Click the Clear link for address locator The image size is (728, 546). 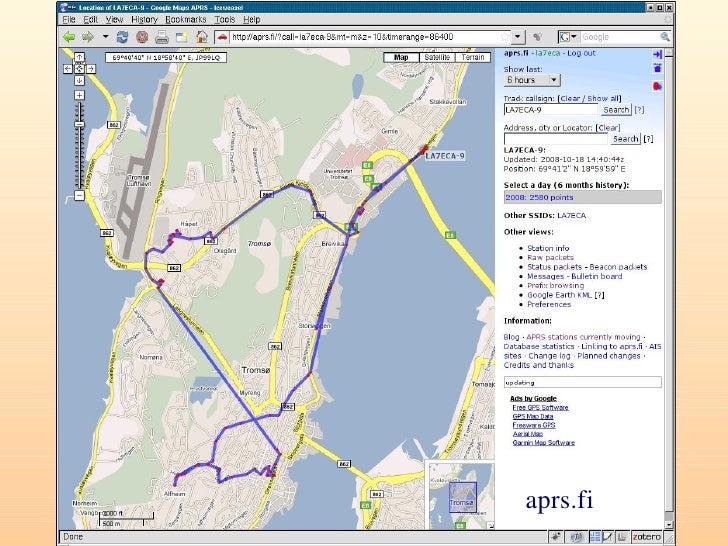point(608,128)
